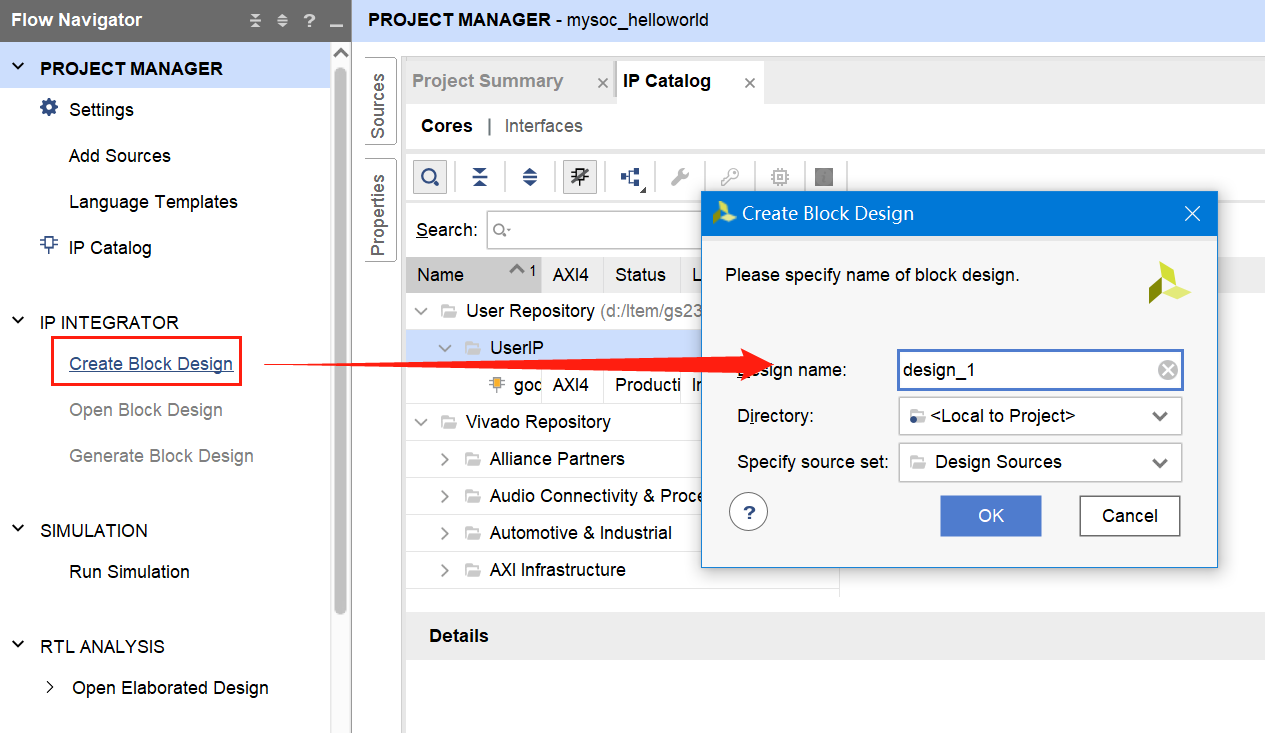This screenshot has height=733, width=1265.
Task: Switch to the Project Summary tab
Action: 487,81
